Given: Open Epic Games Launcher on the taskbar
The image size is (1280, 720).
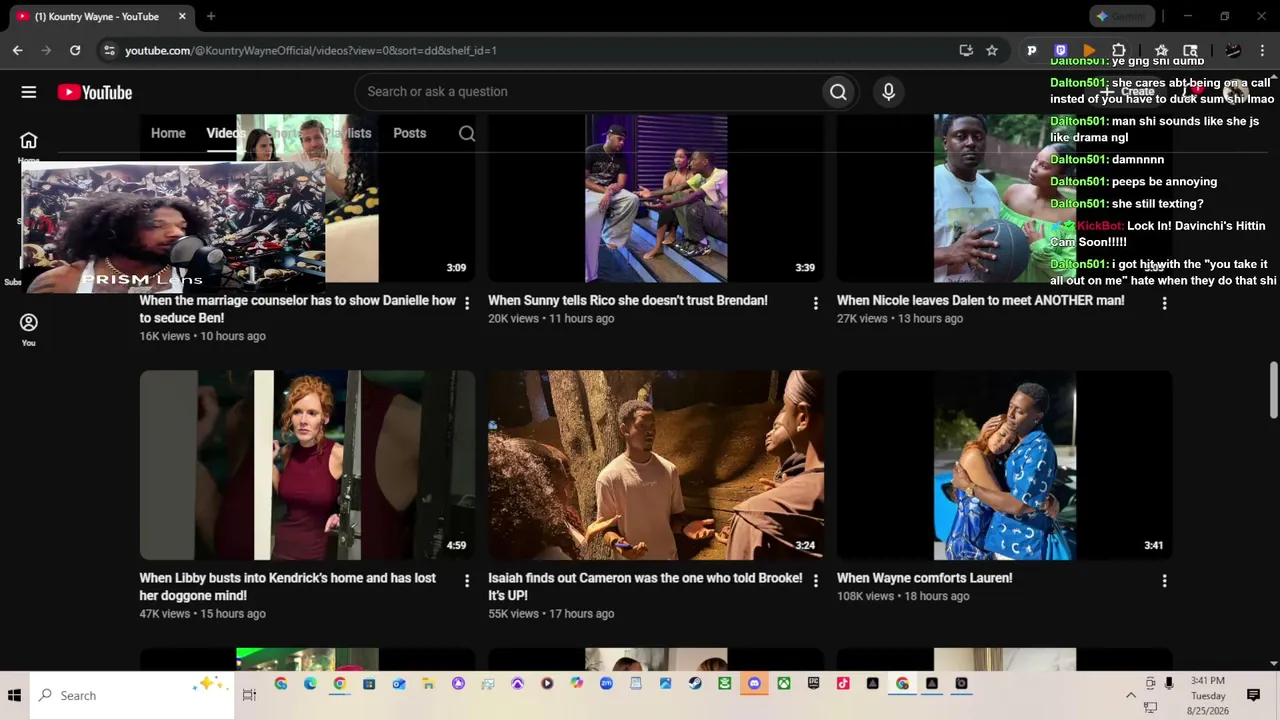Looking at the screenshot, I should [x=813, y=684].
